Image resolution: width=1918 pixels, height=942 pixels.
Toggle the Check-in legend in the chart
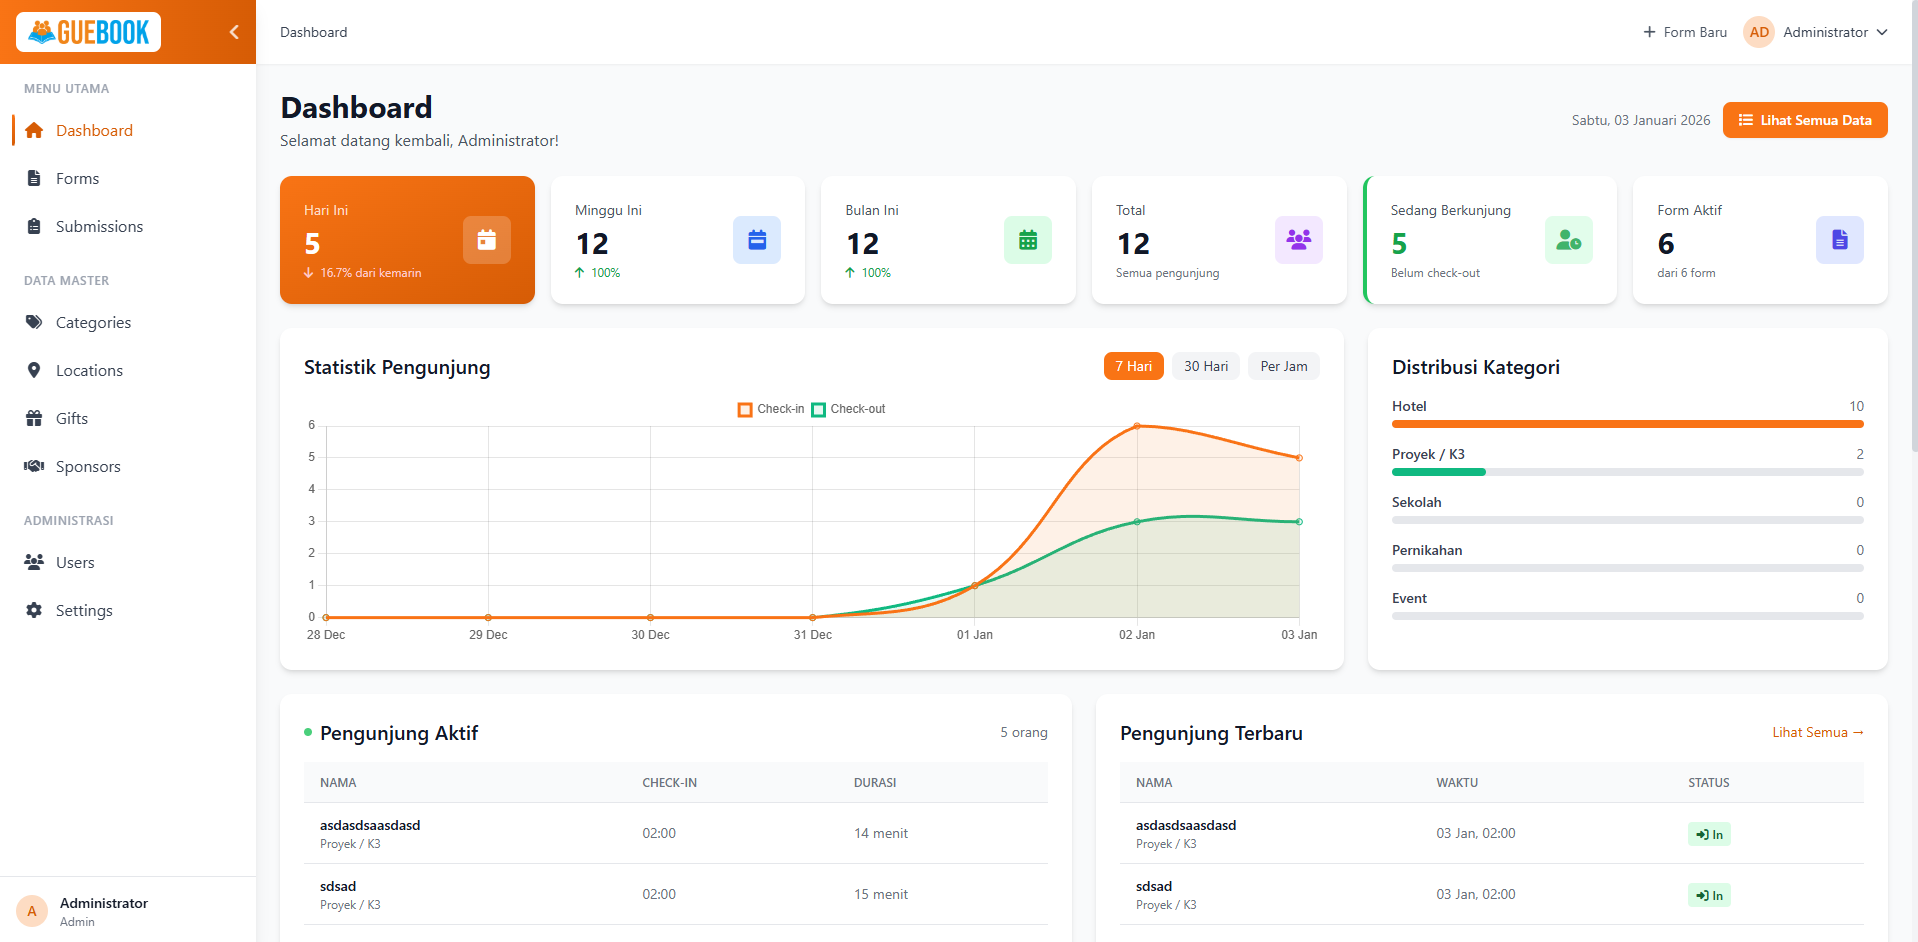point(769,409)
